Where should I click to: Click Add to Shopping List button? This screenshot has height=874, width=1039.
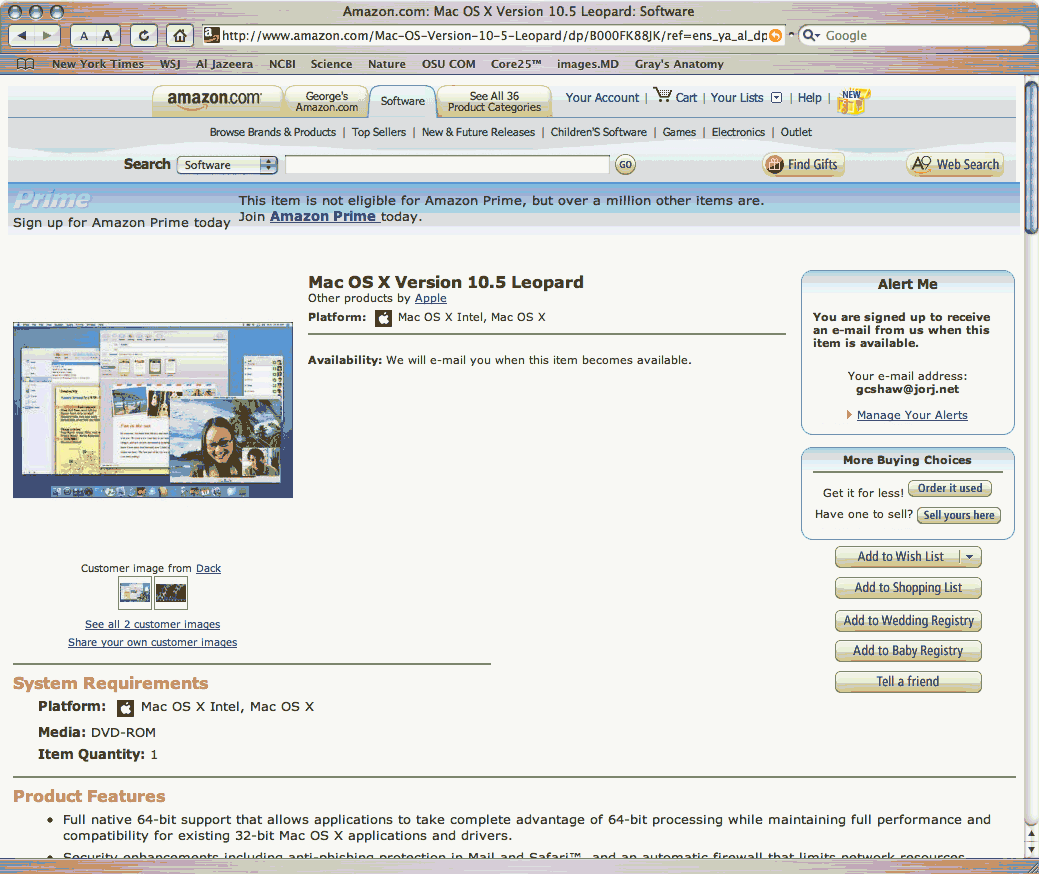click(x=908, y=588)
